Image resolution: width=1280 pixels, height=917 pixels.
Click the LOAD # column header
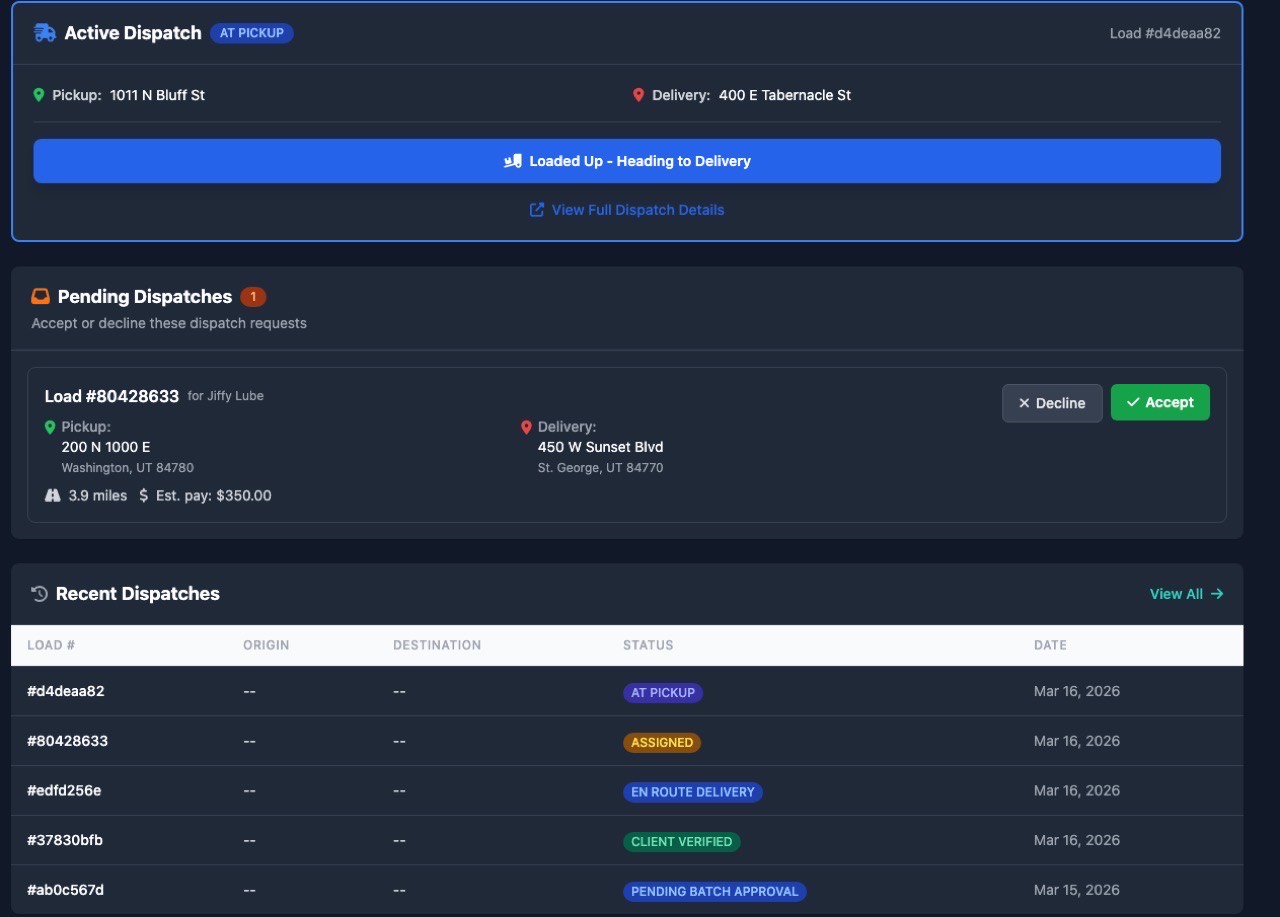tap(51, 645)
